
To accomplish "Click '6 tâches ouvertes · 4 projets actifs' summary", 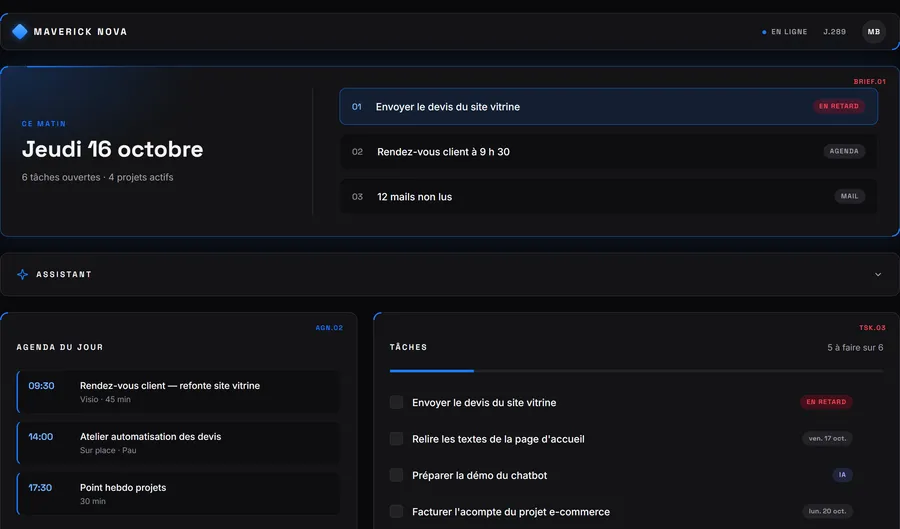I will [x=98, y=177].
